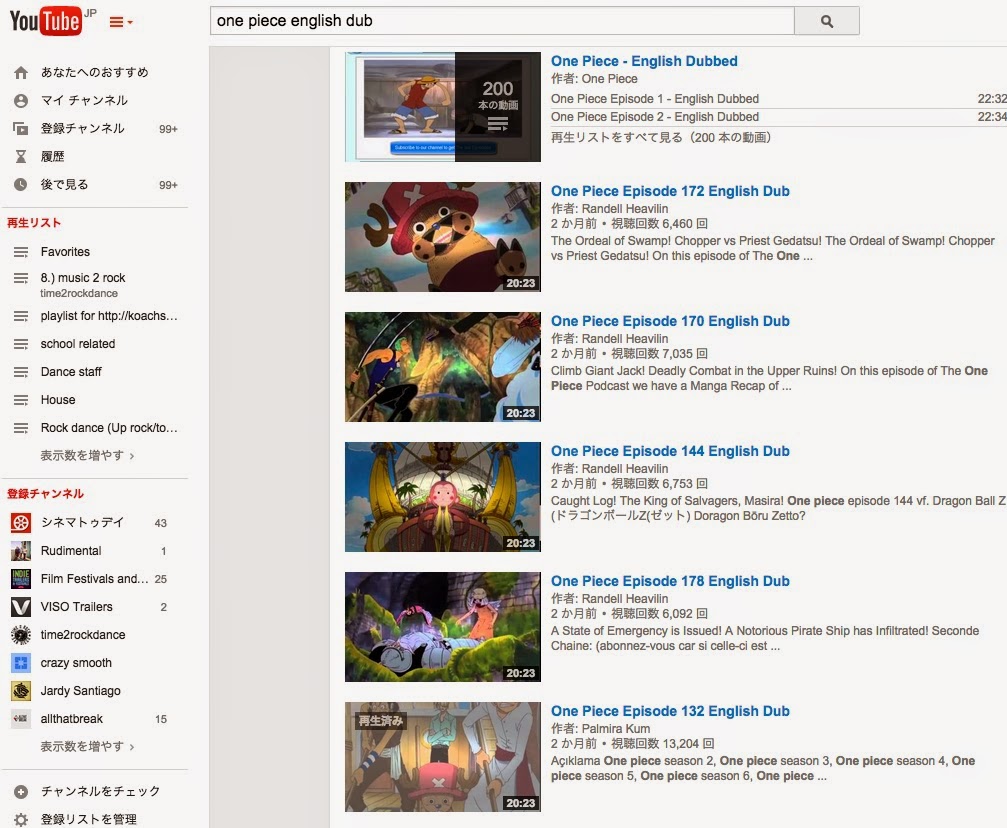Open the allthatbreak channel
The image size is (1007, 828).
tap(71, 719)
